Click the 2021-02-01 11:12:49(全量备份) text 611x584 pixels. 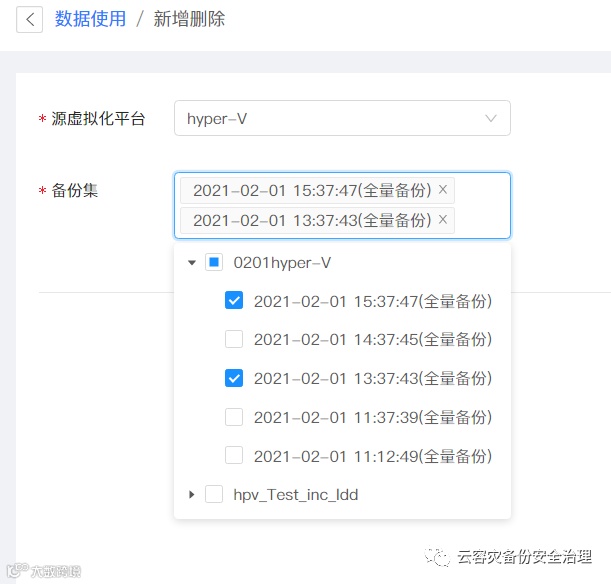373,456
